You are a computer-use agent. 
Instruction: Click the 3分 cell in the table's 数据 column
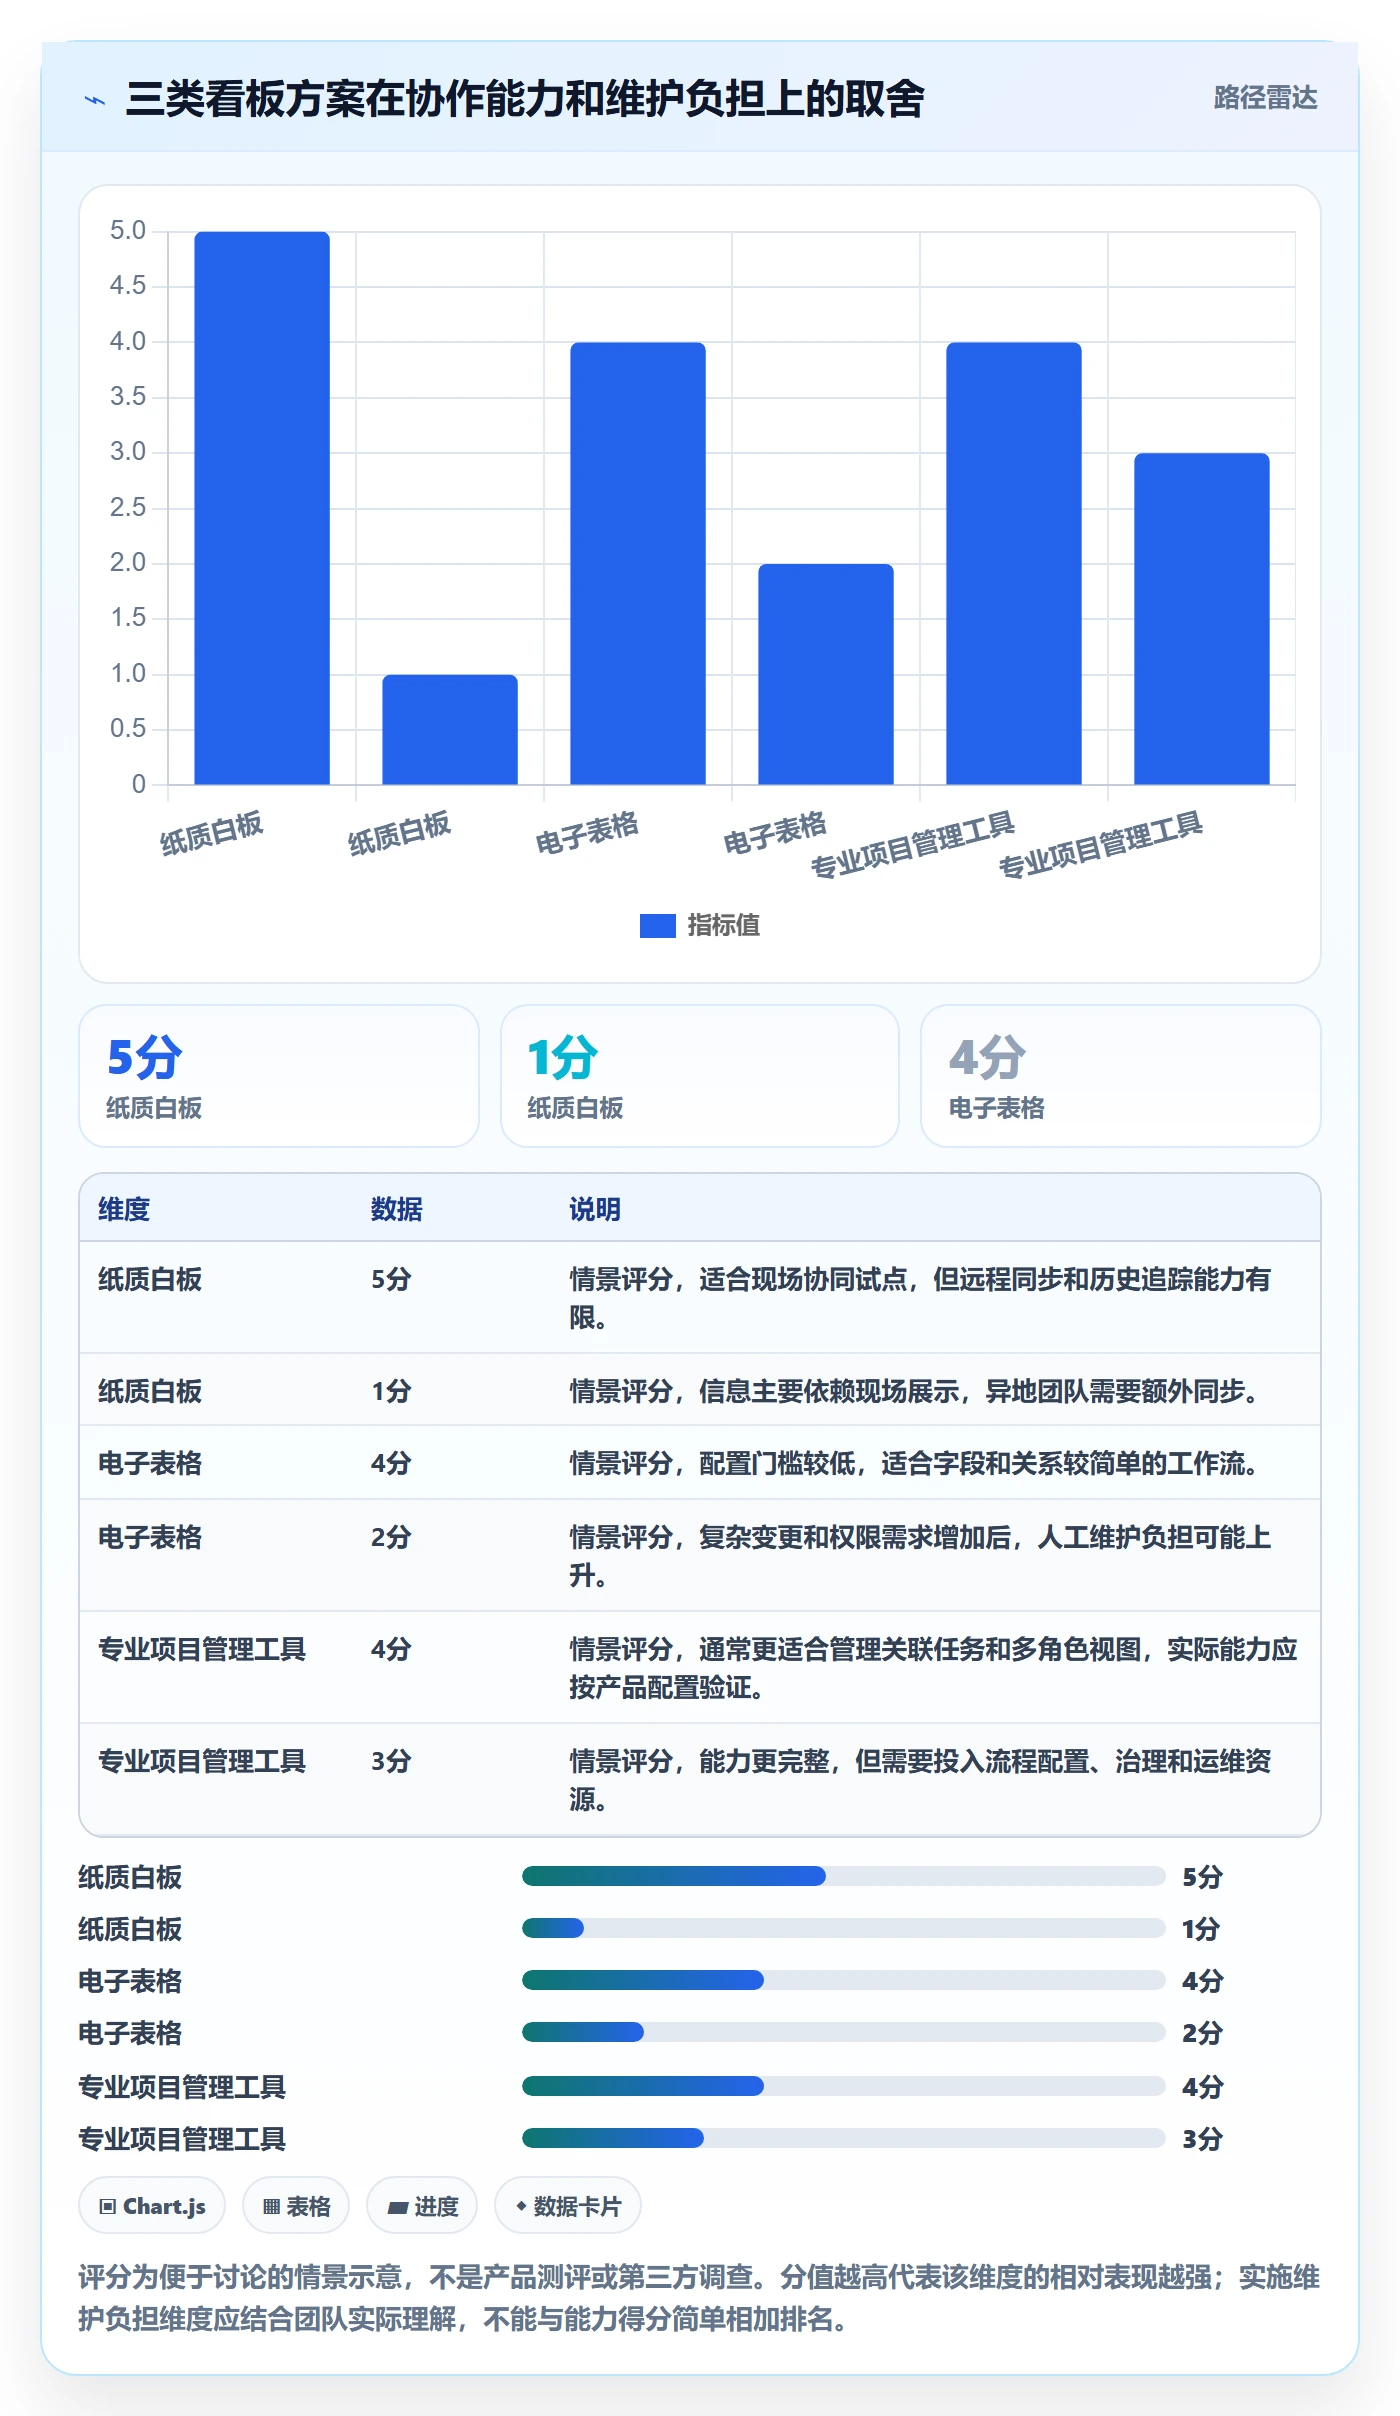391,1761
